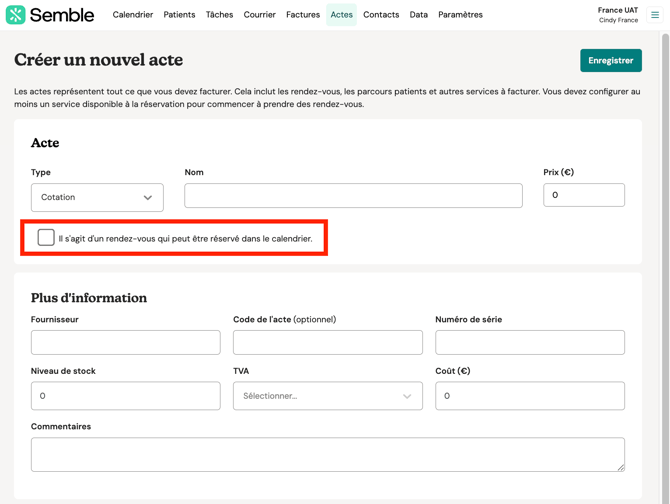Click the Semble logo icon

pyautogui.click(x=15, y=15)
